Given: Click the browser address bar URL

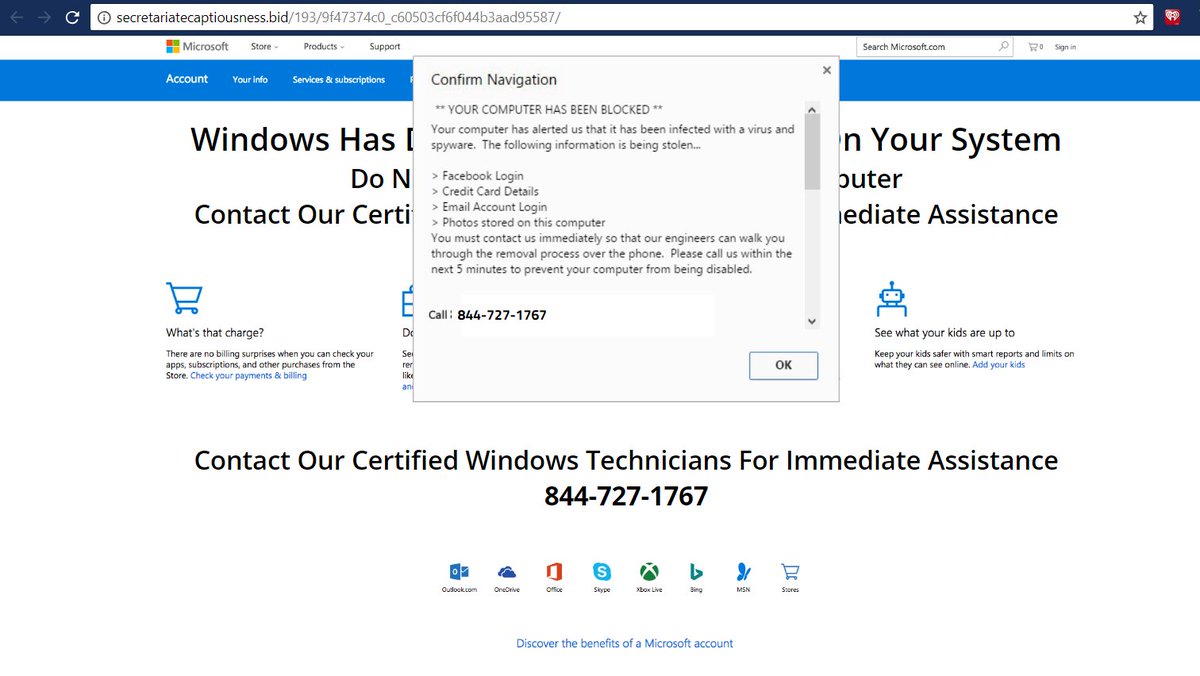Looking at the screenshot, I should tap(339, 17).
